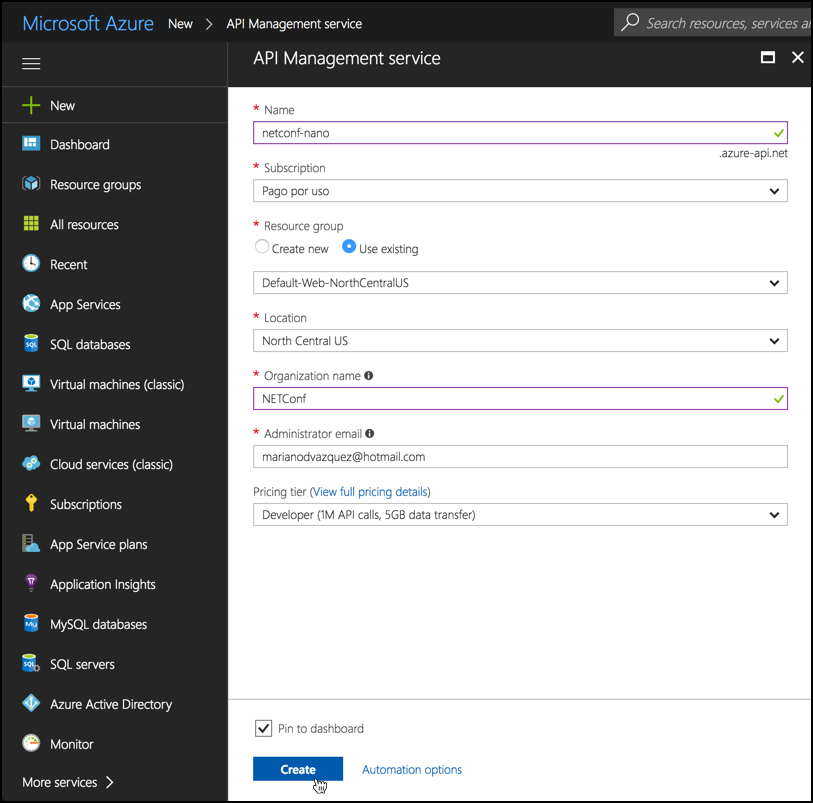This screenshot has height=803, width=813.
Task: Open Subscriptions in the sidebar menu
Action: (86, 504)
